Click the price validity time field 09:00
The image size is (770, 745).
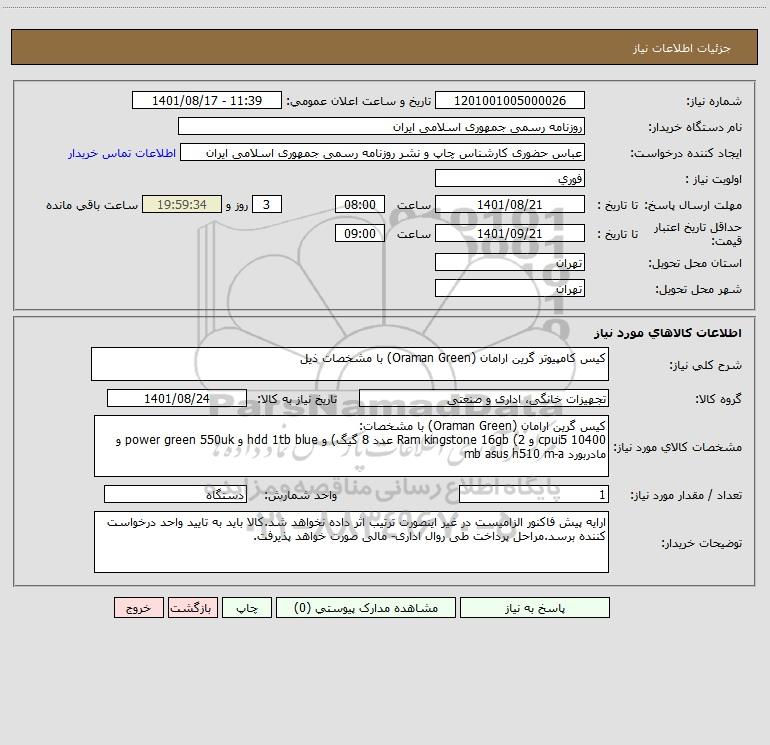pyautogui.click(x=359, y=233)
